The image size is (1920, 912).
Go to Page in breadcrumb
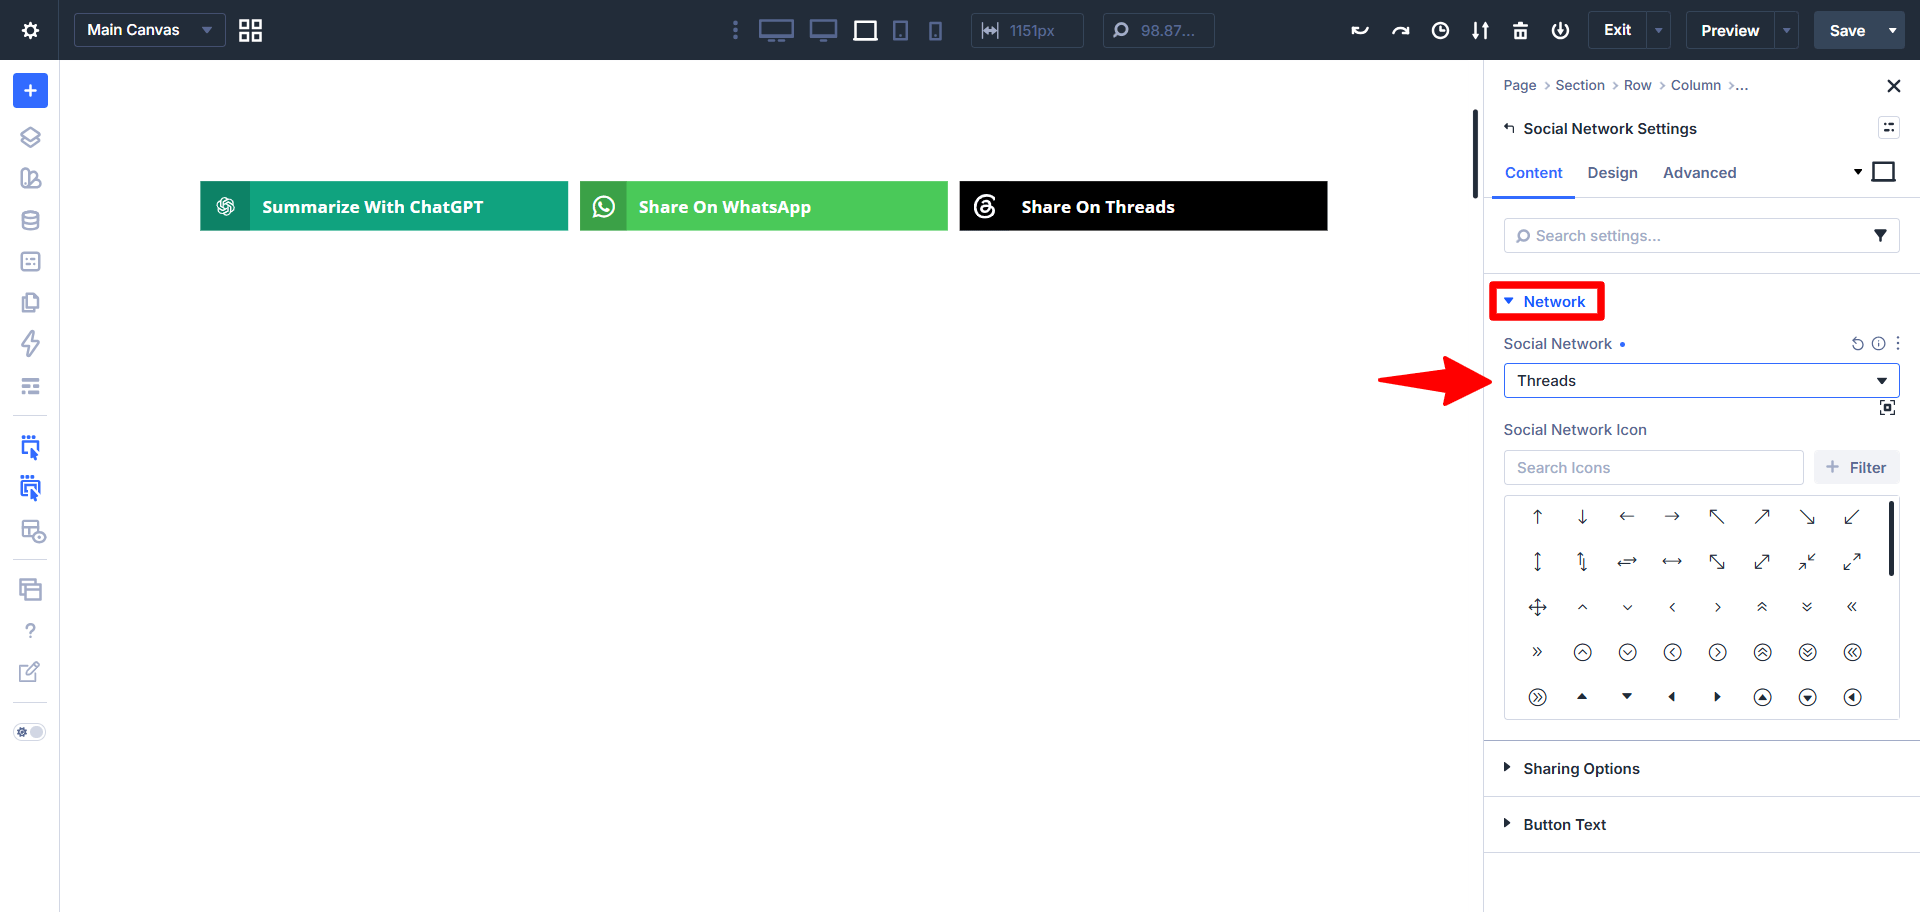pos(1519,86)
